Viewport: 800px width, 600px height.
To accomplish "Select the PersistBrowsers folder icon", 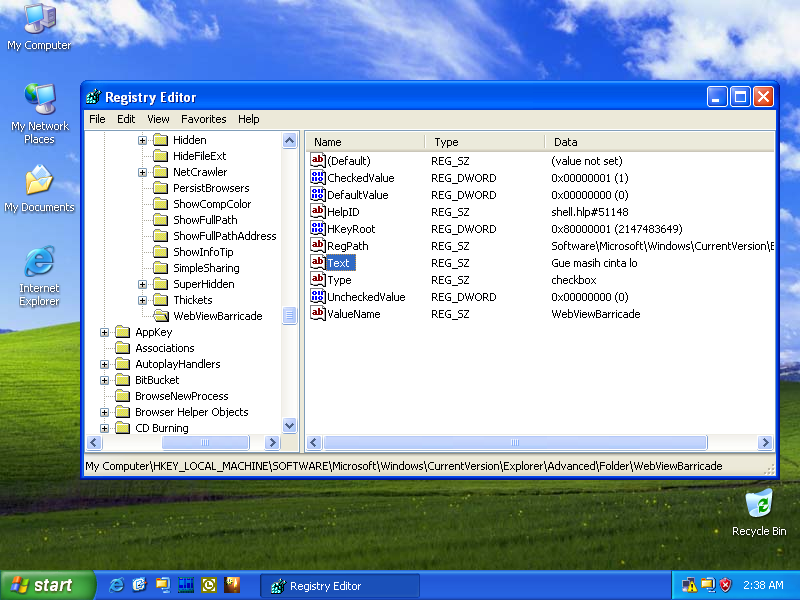I will tap(160, 188).
